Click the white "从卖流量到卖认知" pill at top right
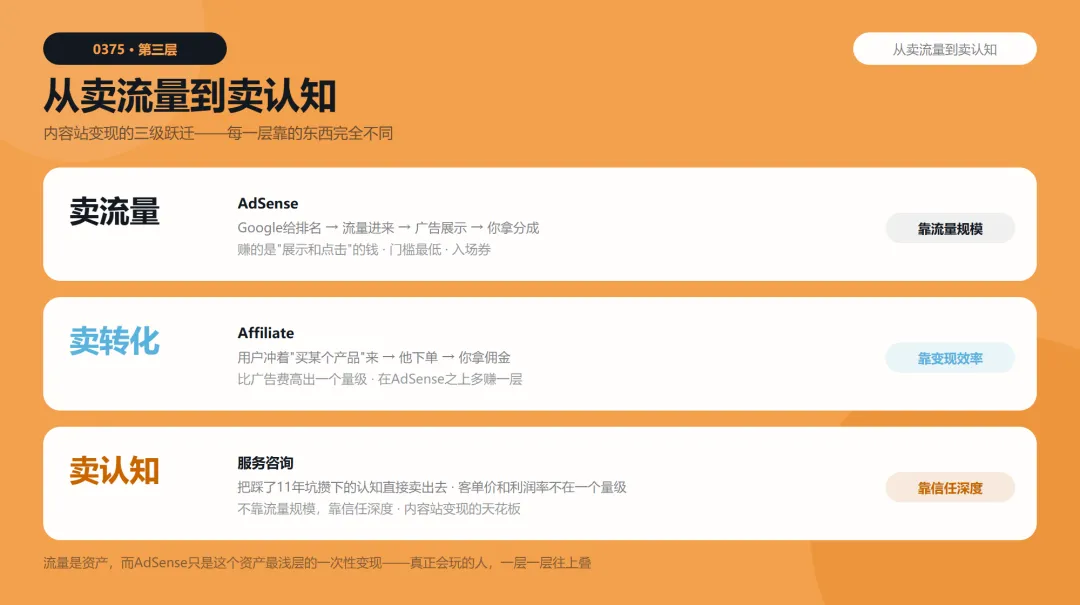Screen dimensions: 1080x605 944,49
